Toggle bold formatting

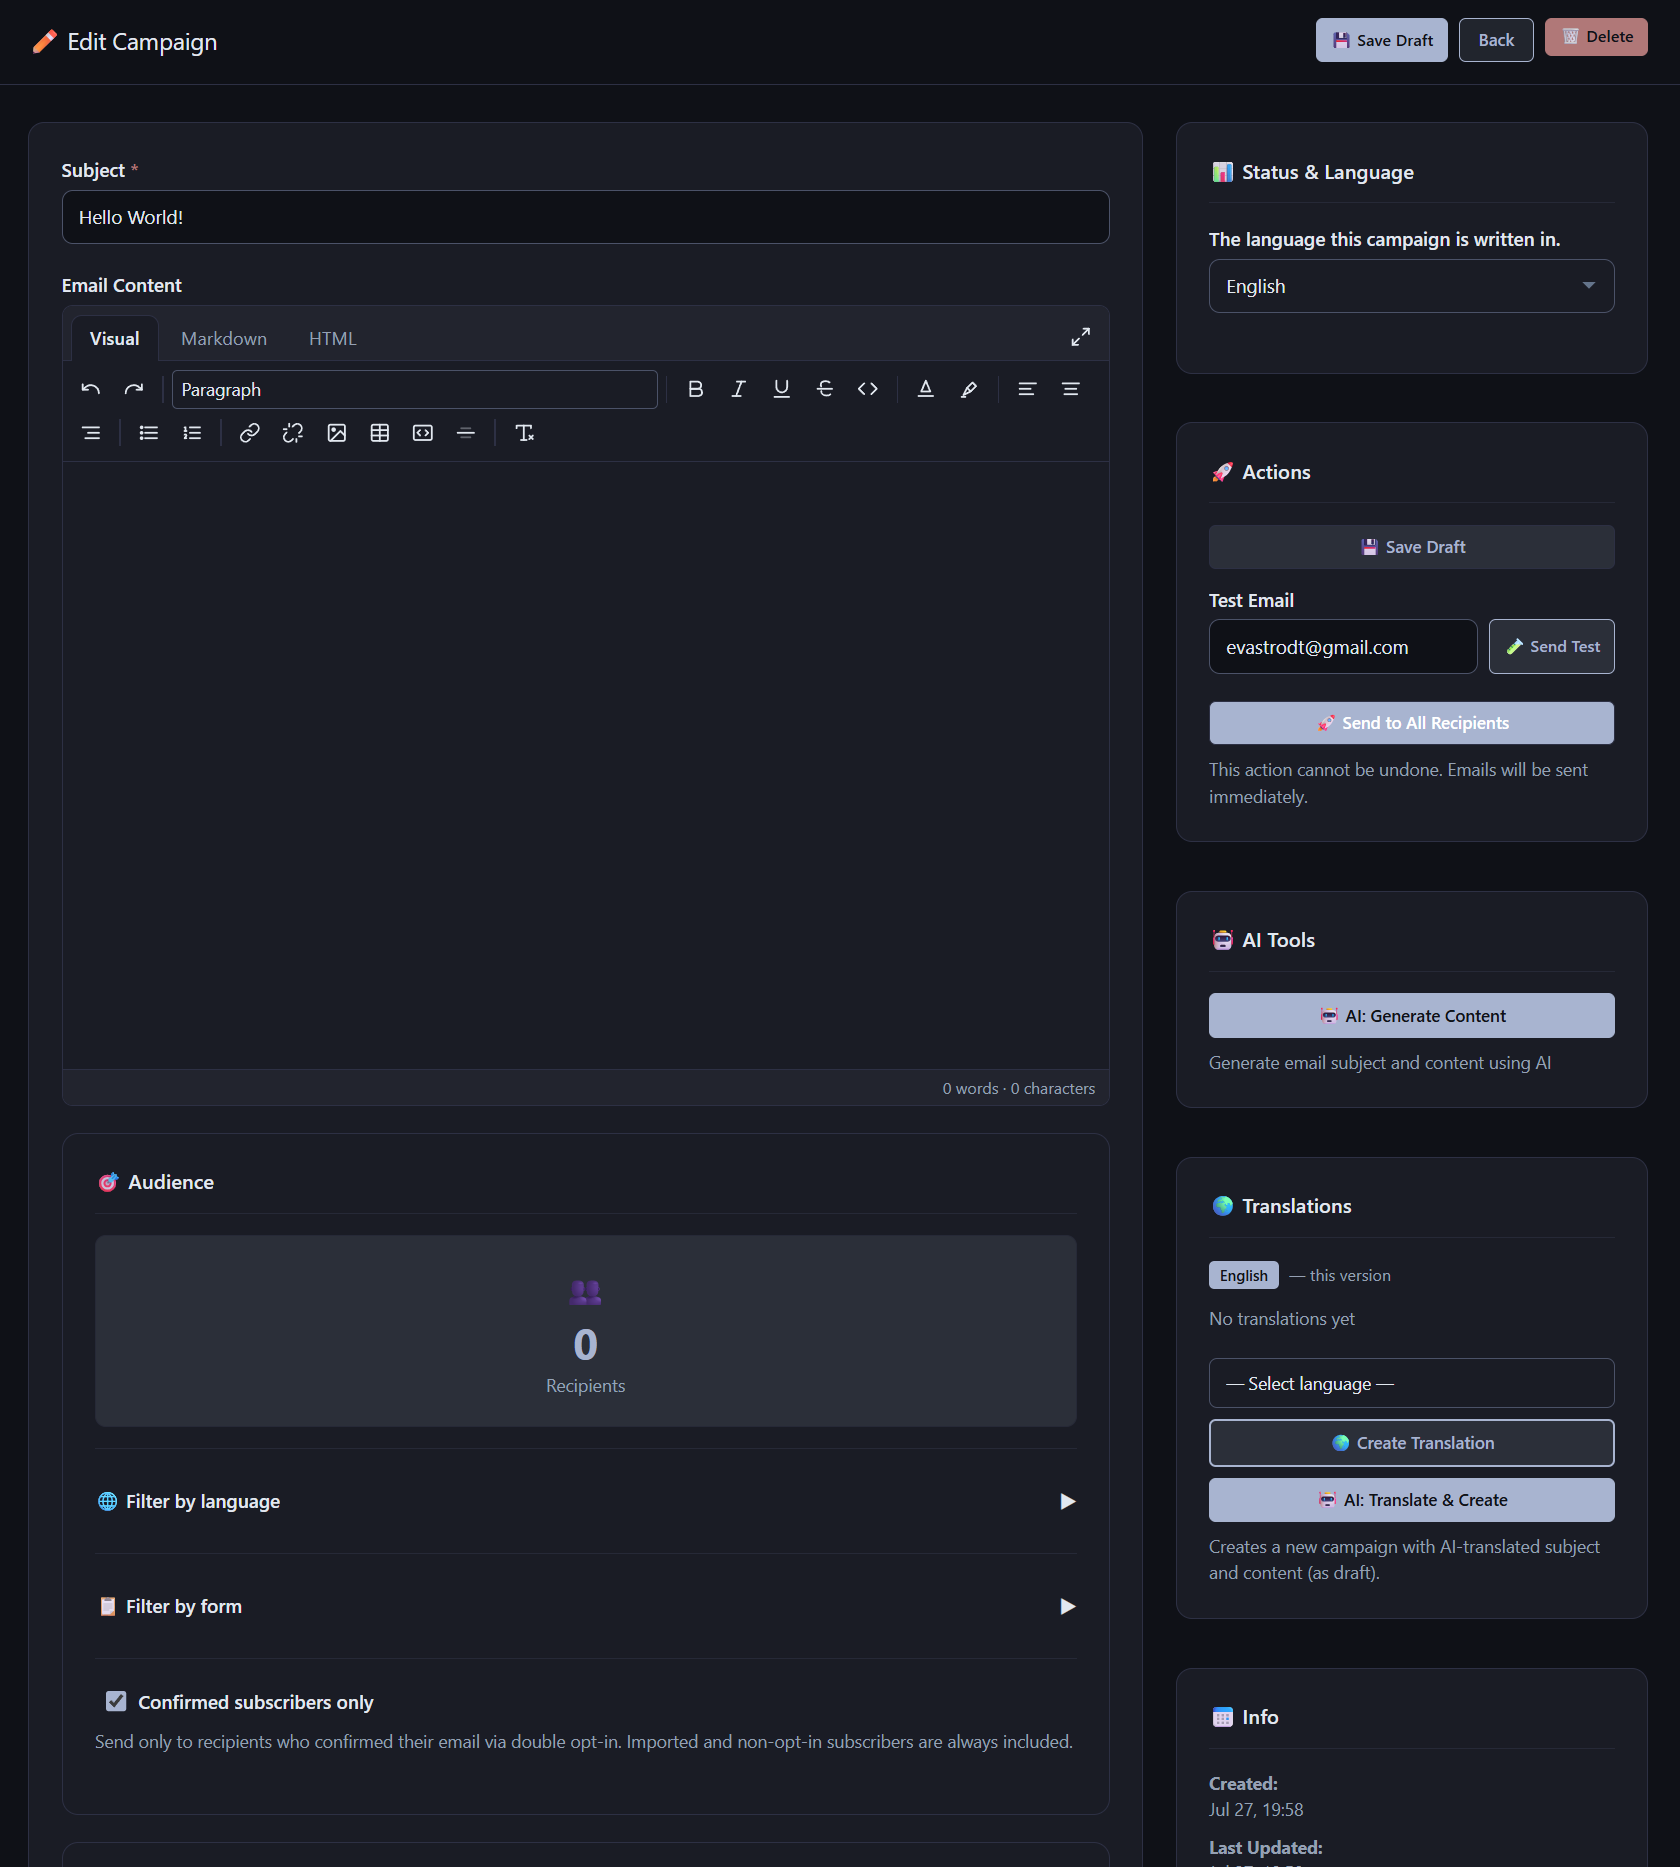[696, 389]
